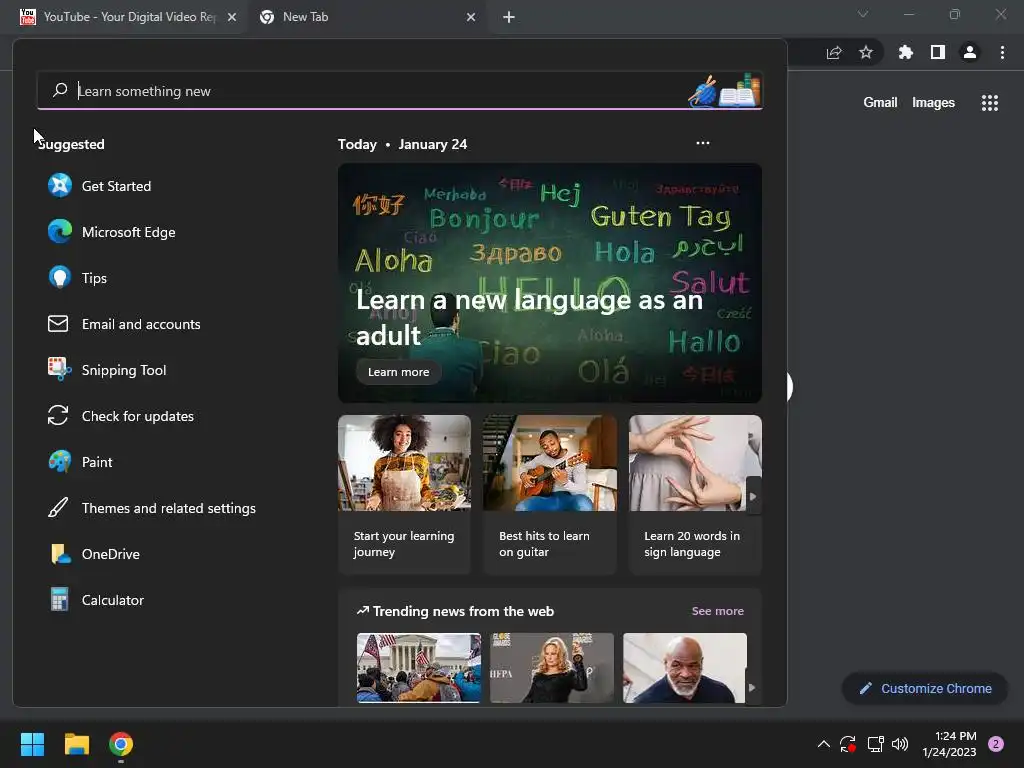The width and height of the screenshot is (1024, 768).
Task: Show next trending news arrow
Action: [x=752, y=688]
